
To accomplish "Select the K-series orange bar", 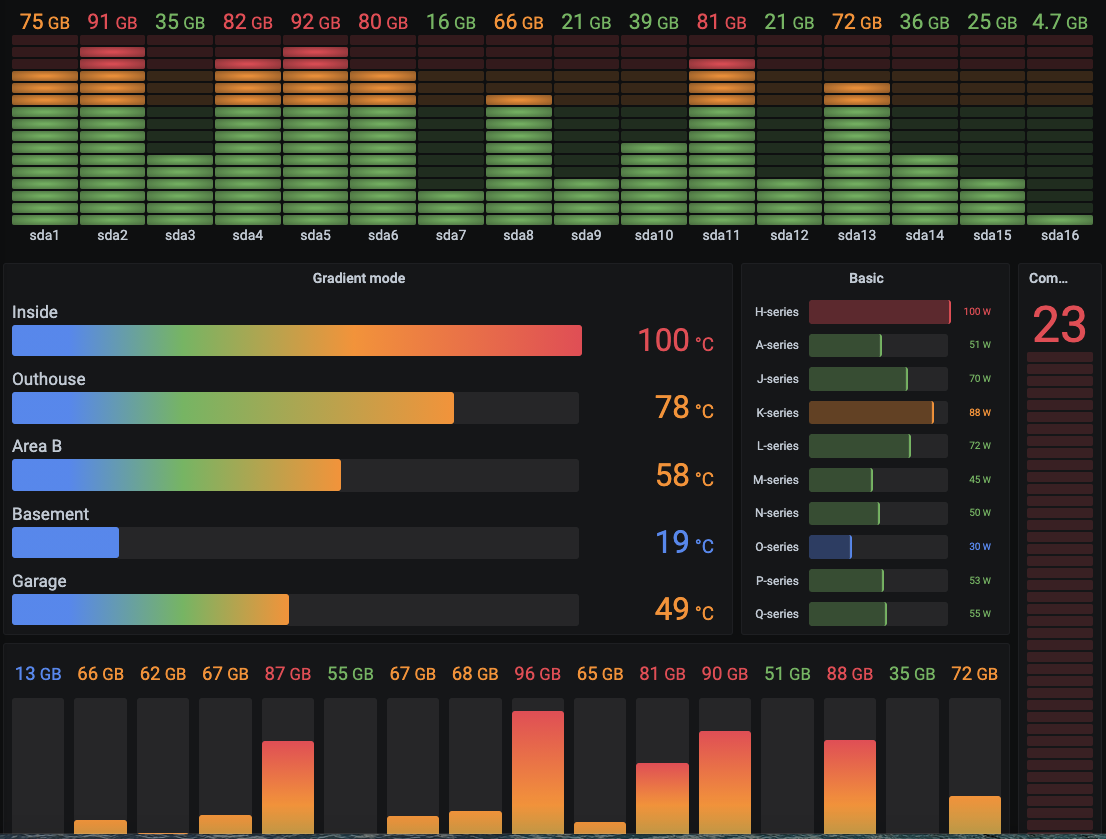I will click(x=871, y=413).
